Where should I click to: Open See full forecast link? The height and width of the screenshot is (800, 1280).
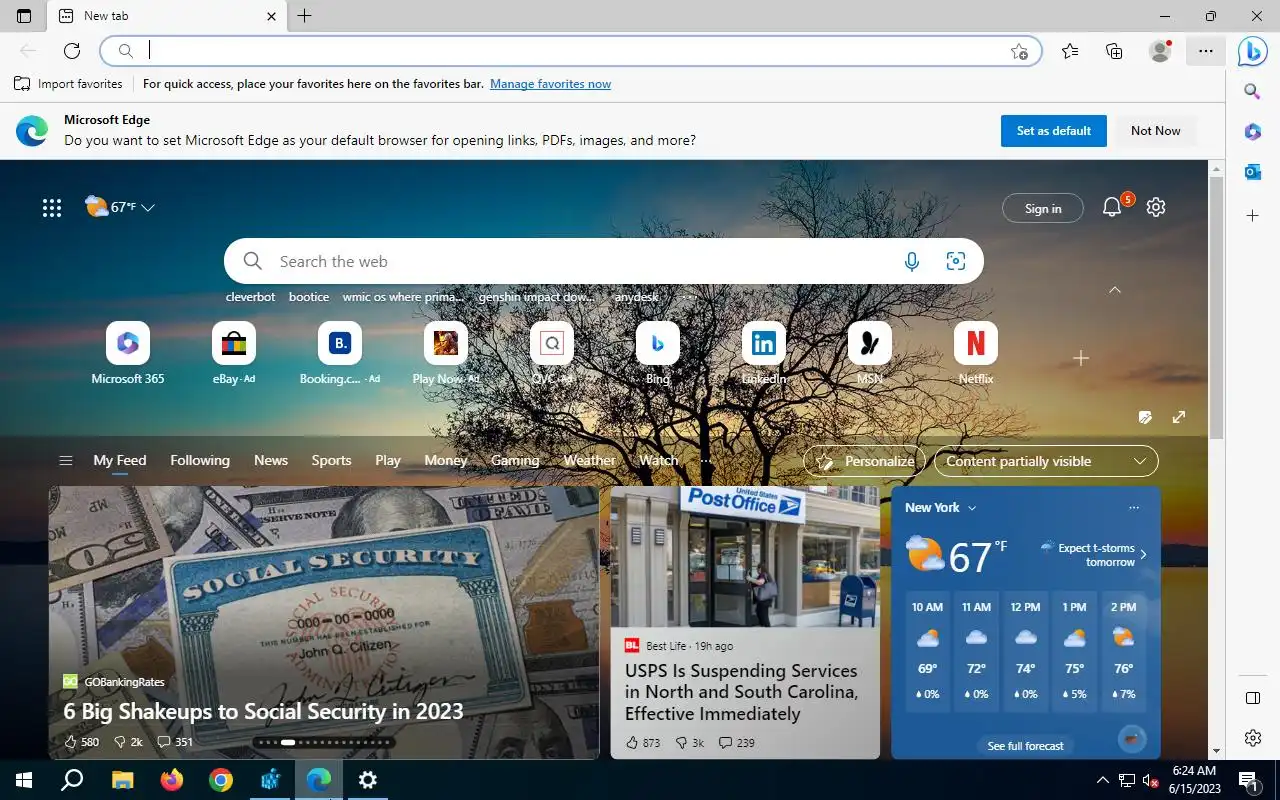(x=1025, y=746)
